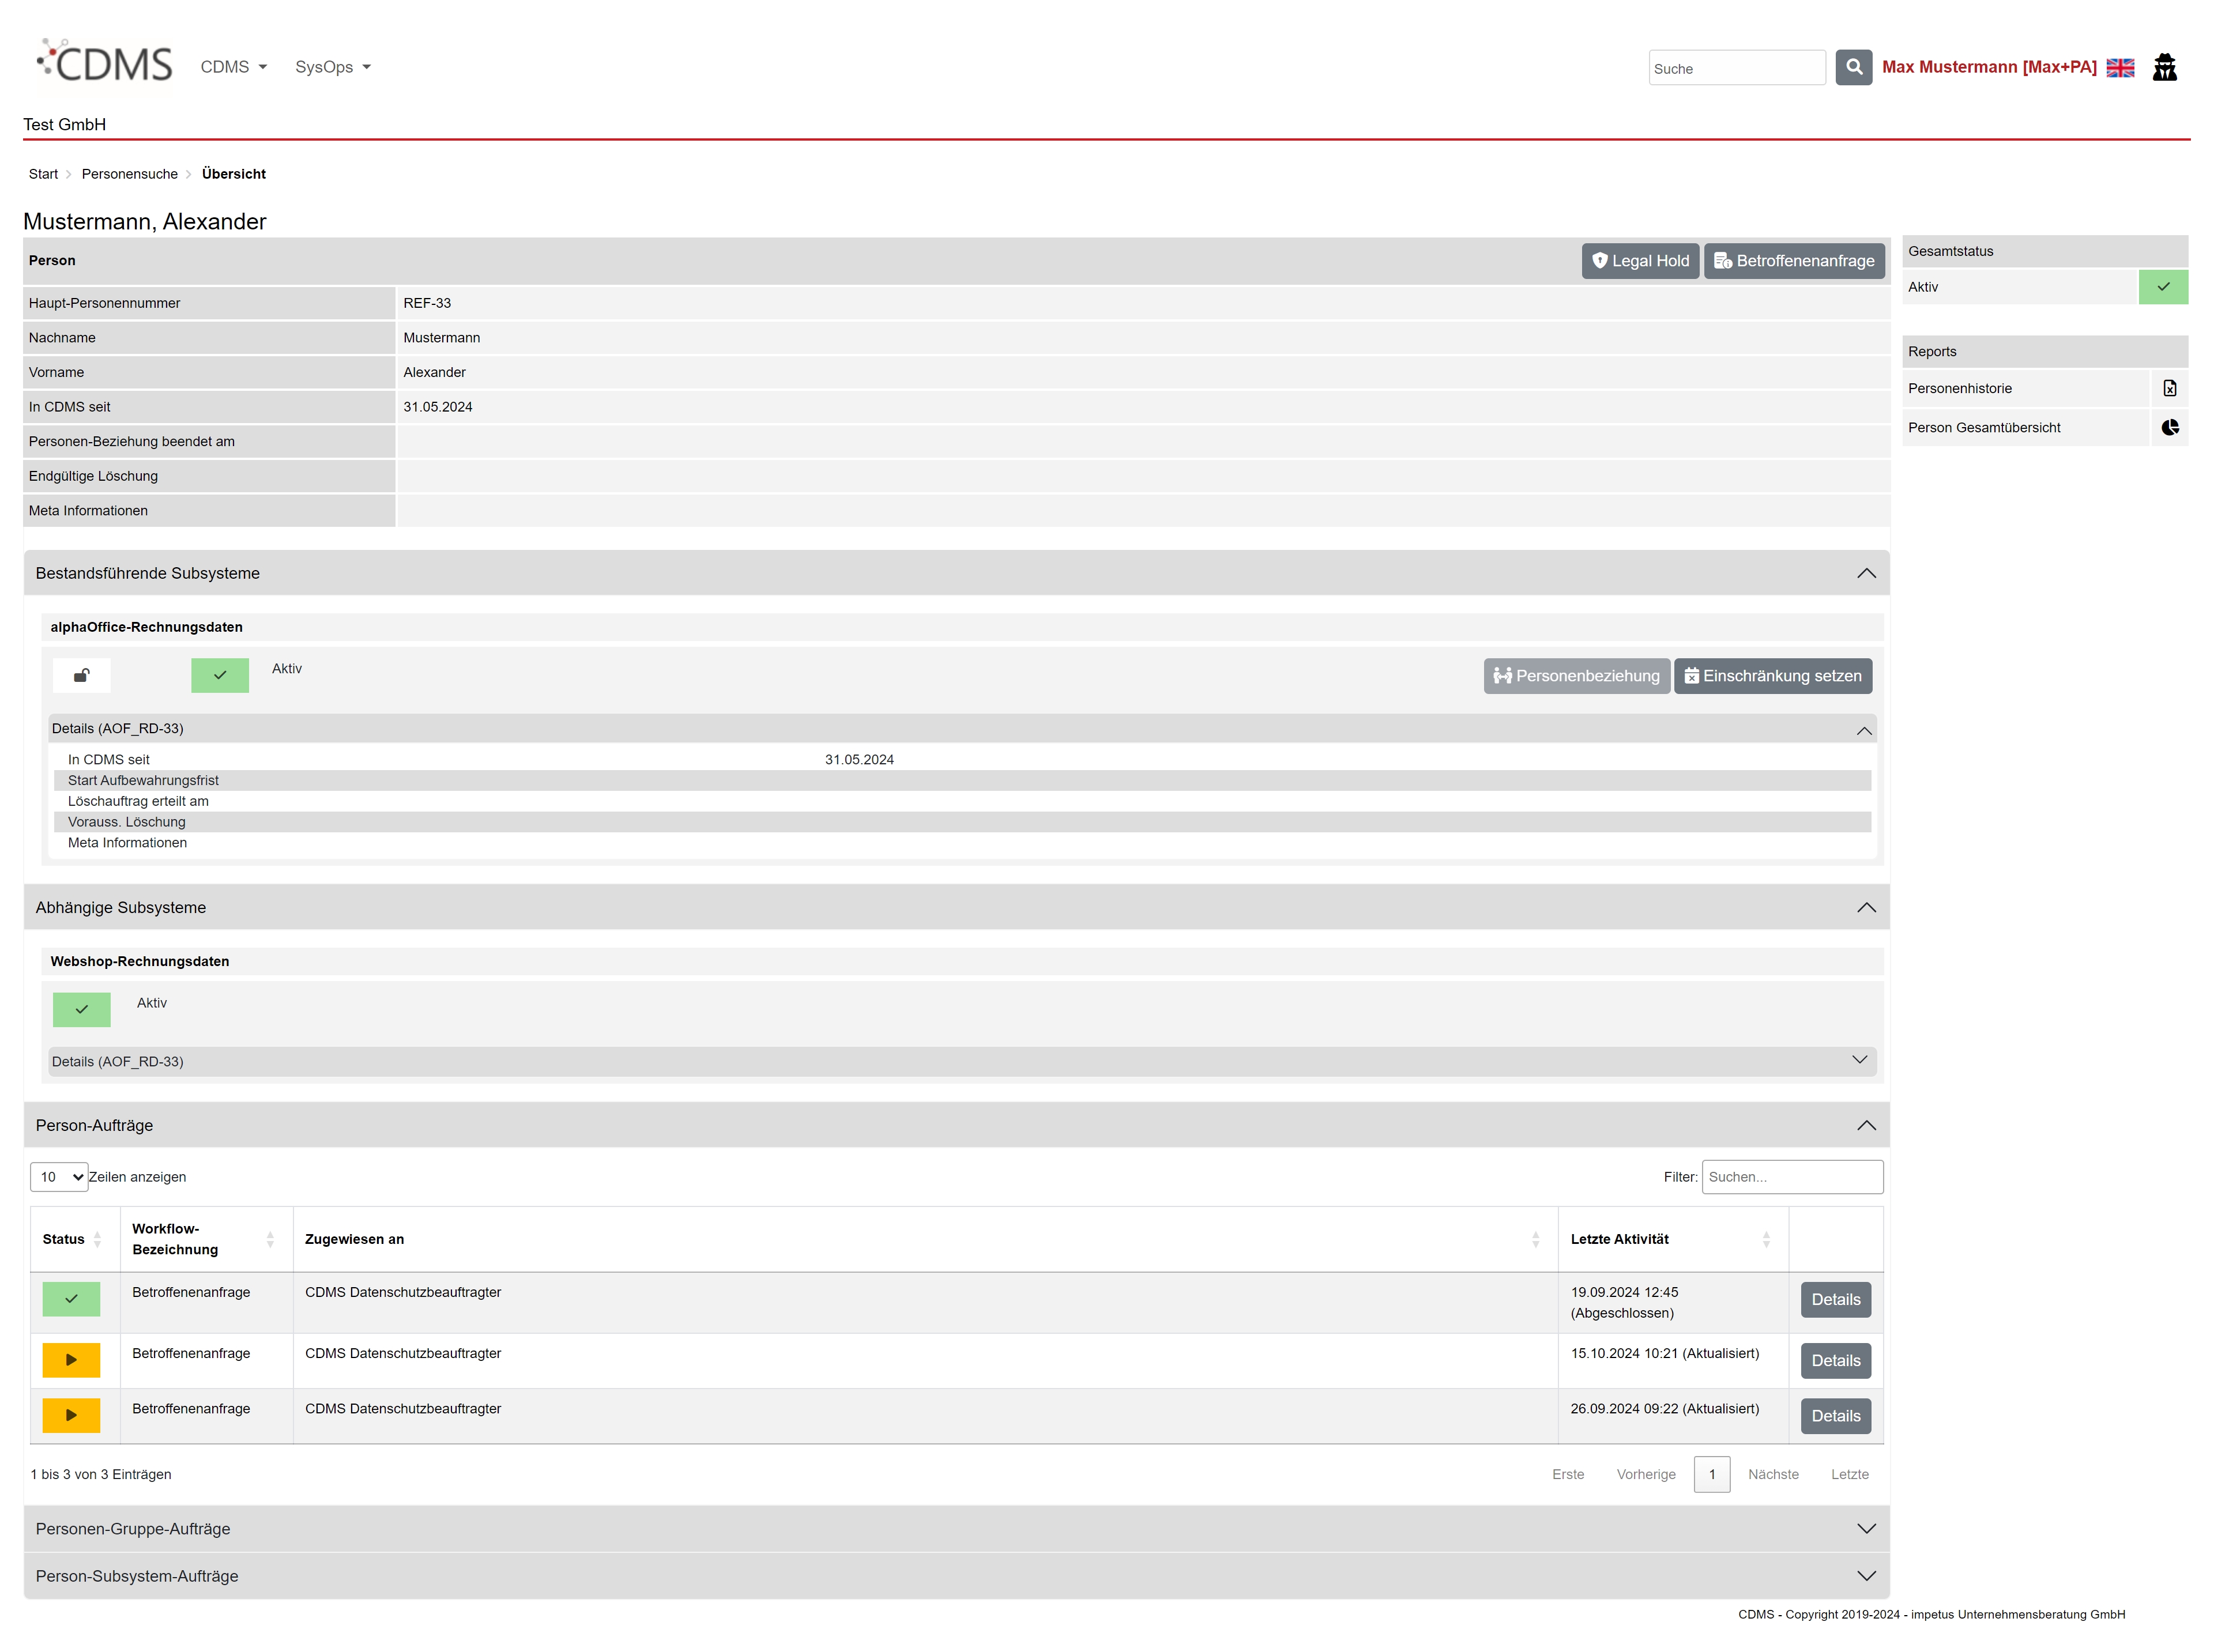
Task: Click the green status check under Webshop-Rechnungsdaten
Action: [x=82, y=1009]
